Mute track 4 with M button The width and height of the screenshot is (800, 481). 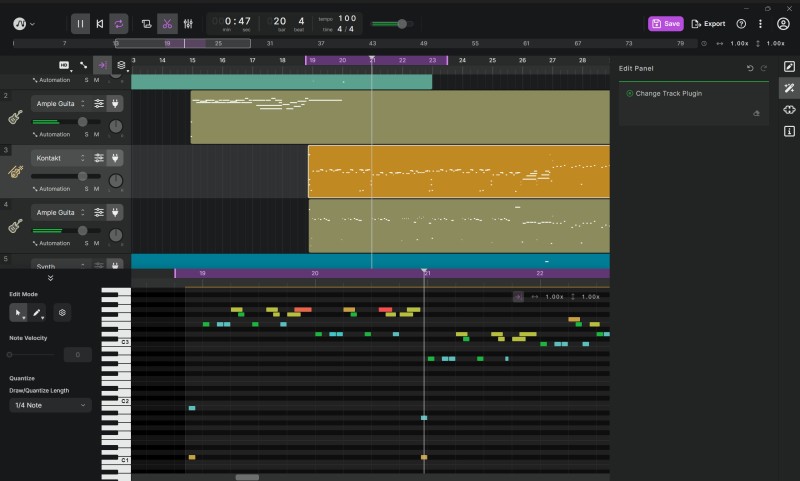96,243
